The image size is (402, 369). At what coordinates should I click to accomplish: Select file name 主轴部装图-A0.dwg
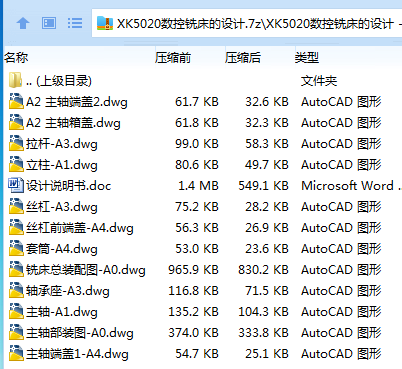coord(80,333)
